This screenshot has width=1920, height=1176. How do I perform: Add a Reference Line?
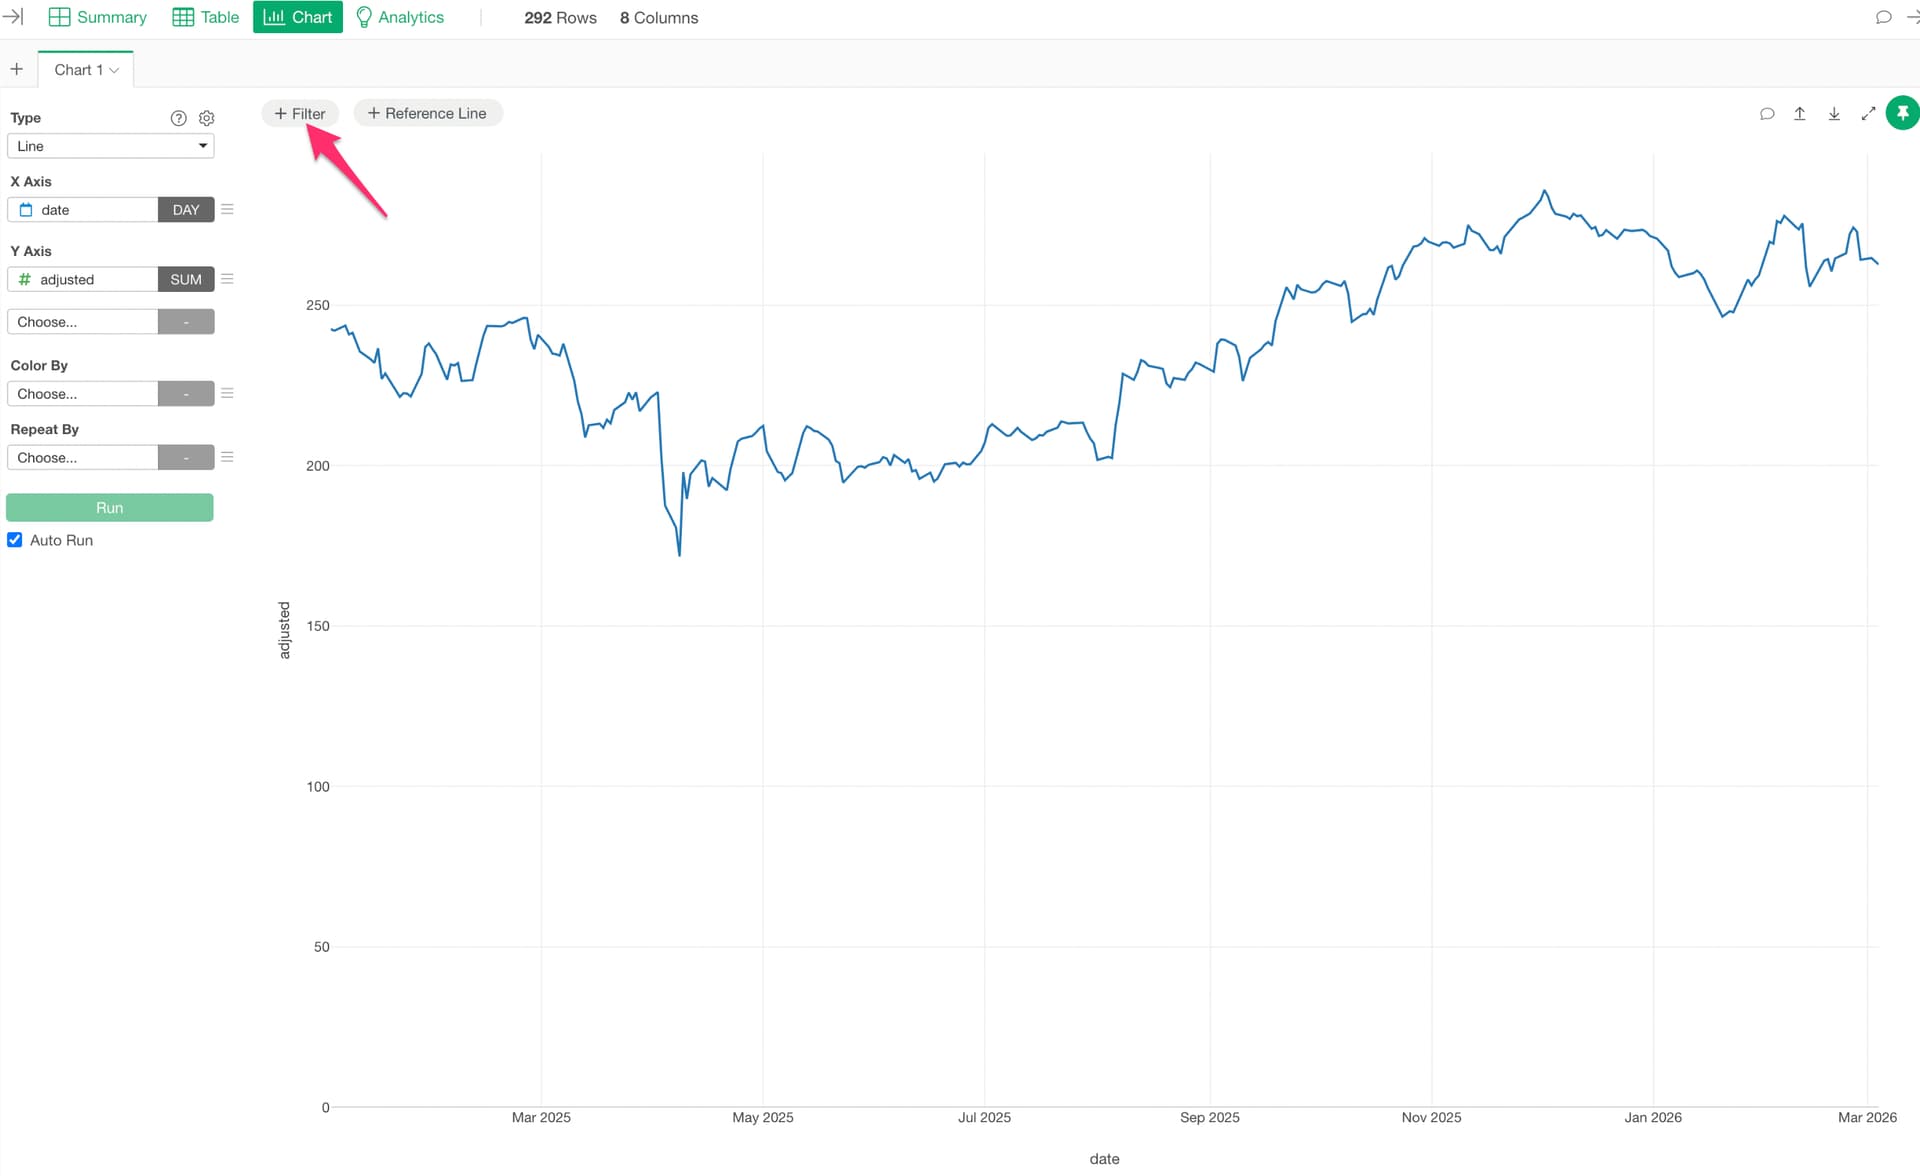click(x=427, y=114)
